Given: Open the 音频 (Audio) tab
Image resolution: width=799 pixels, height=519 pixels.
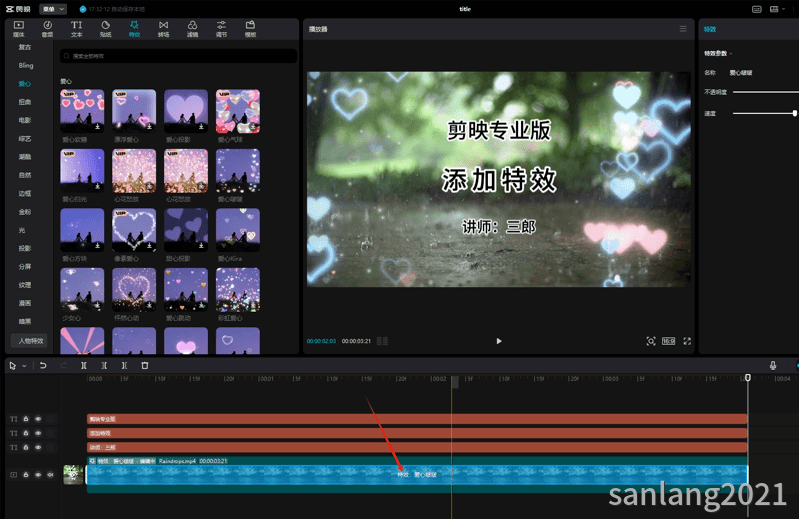Looking at the screenshot, I should (x=47, y=29).
